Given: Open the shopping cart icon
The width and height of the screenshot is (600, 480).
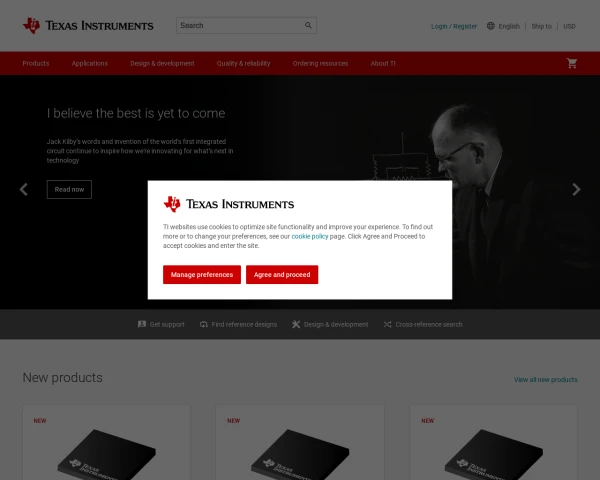Looking at the screenshot, I should pyautogui.click(x=572, y=63).
